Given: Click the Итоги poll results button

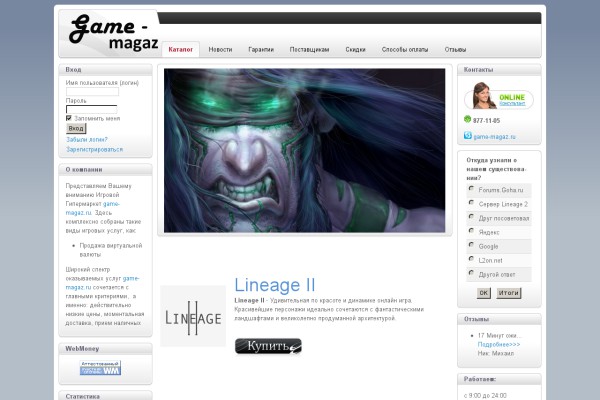Looking at the screenshot, I should [509, 293].
